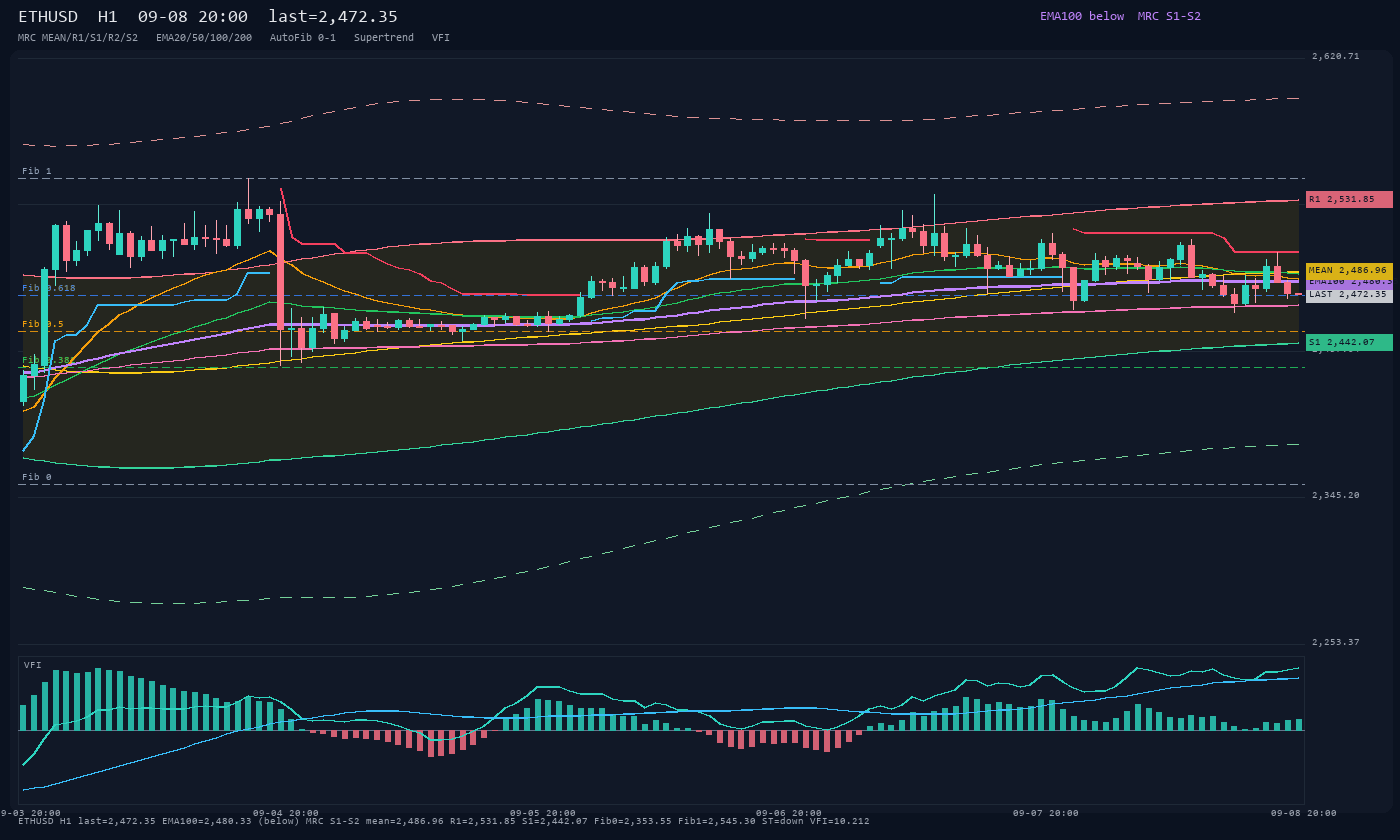Viewport: 1400px width, 840px height.
Task: Select the H1 timeframe in the chart header
Action: [108, 17]
